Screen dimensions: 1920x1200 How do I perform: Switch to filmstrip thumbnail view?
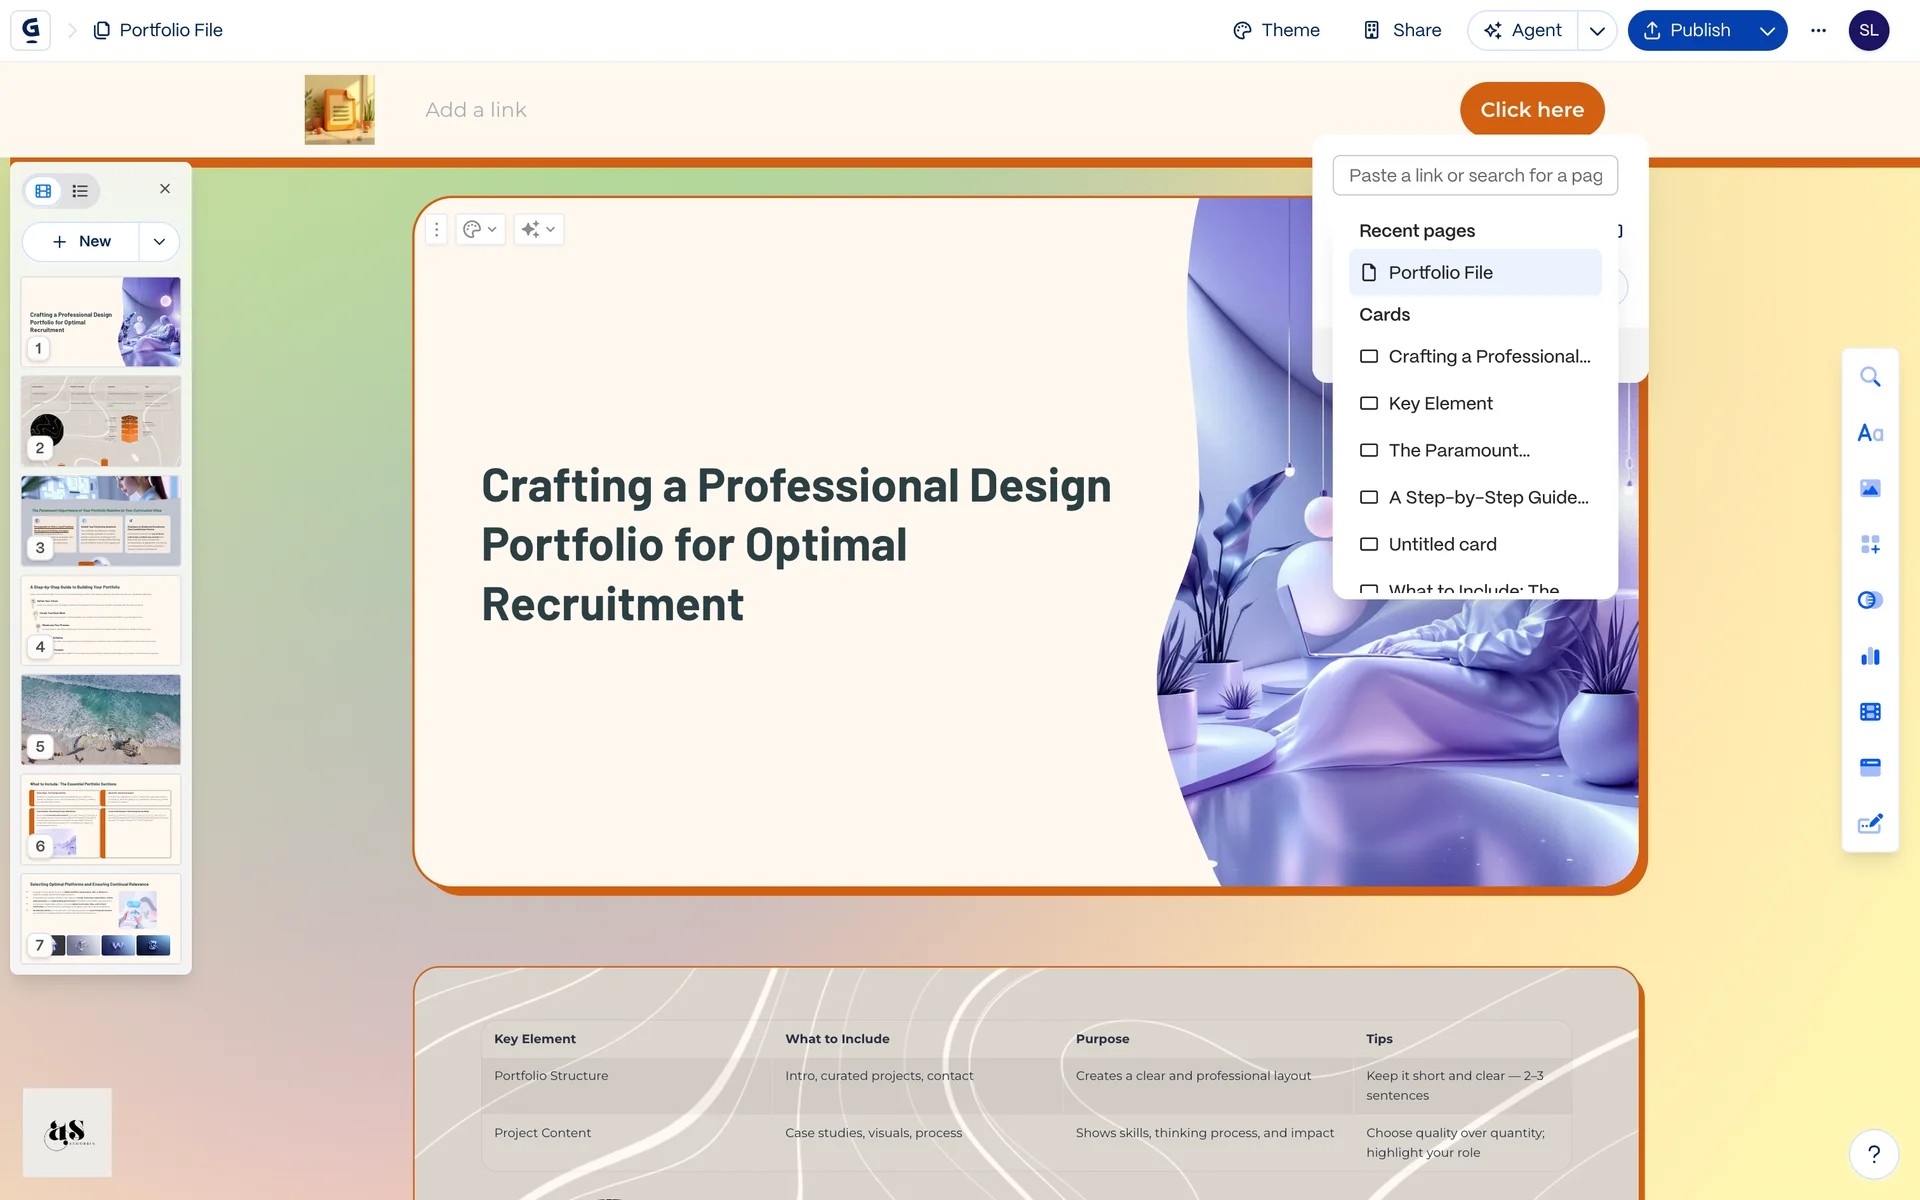click(x=43, y=191)
